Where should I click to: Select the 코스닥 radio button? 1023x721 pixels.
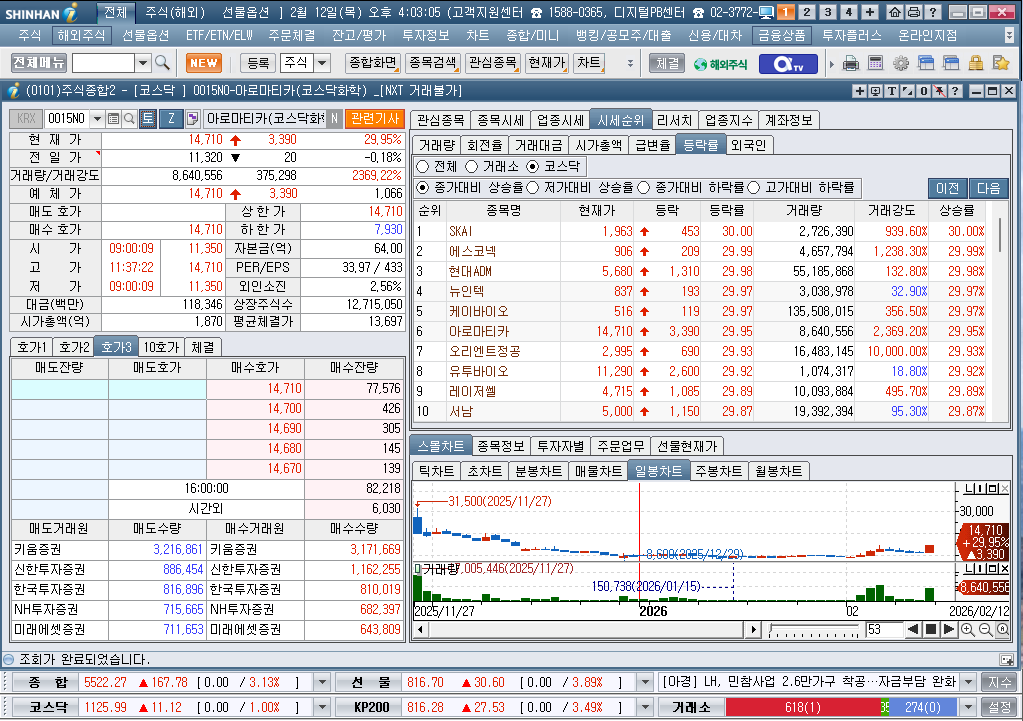[x=533, y=166]
